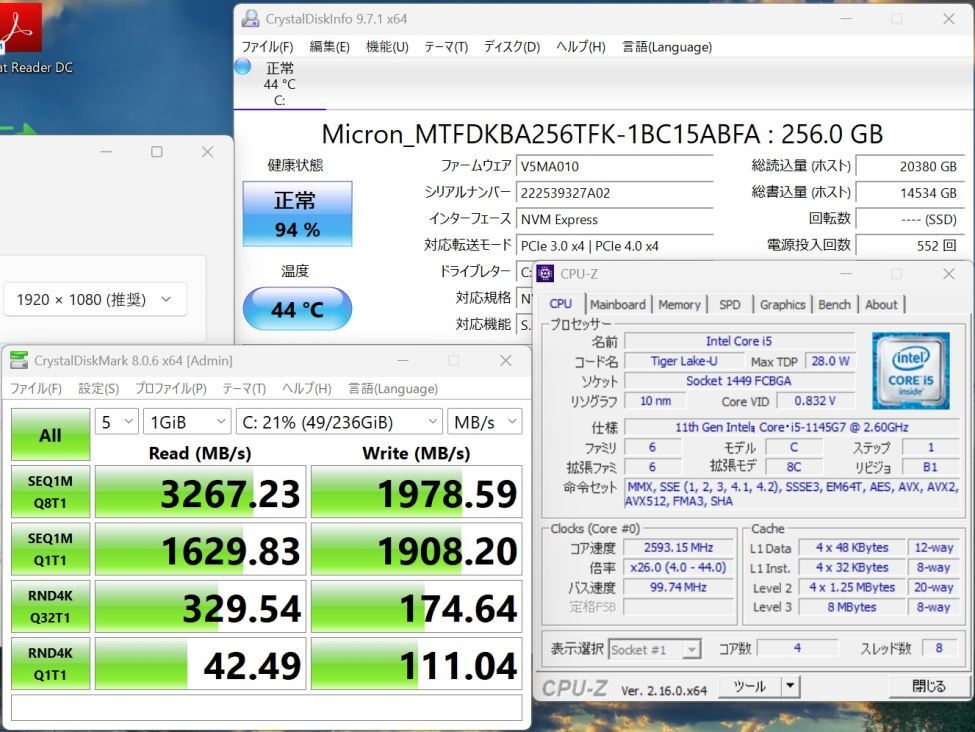
Task: Open the 機能 menu in CrystalDiskInfo
Action: (386, 46)
